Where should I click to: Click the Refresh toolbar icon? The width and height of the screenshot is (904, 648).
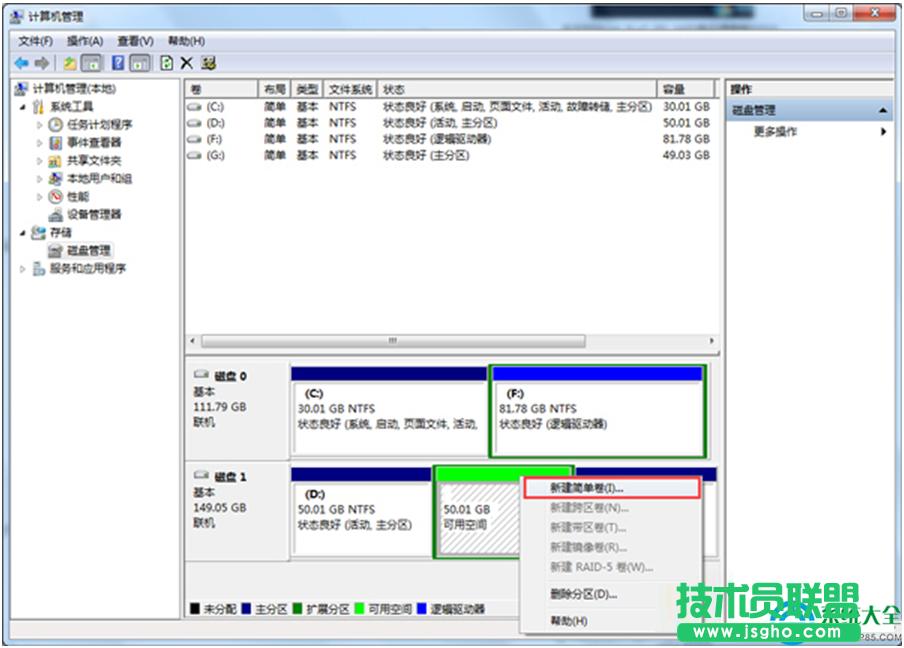(166, 63)
